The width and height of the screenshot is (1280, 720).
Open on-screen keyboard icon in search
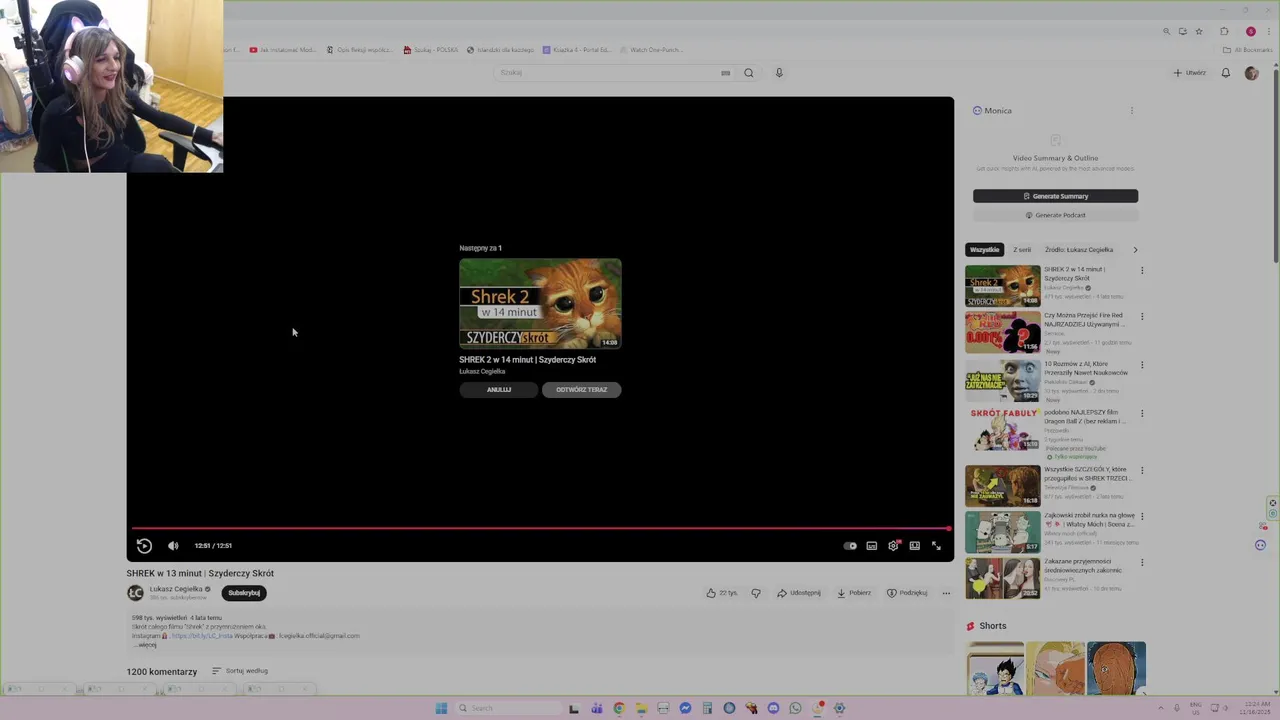tap(725, 73)
